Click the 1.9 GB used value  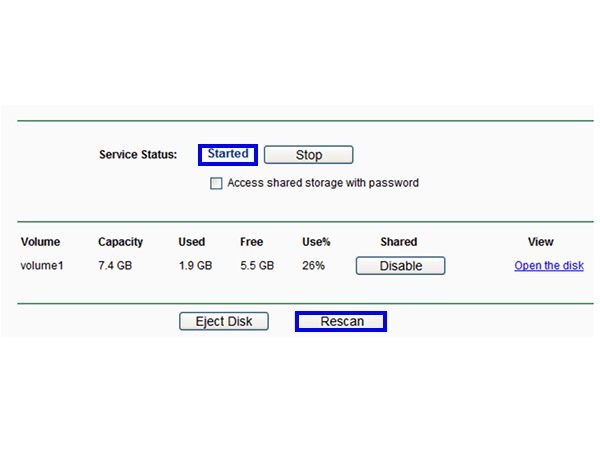click(195, 266)
